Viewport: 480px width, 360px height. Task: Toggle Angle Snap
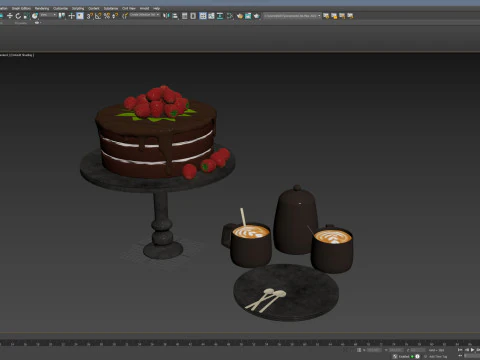pos(98,16)
